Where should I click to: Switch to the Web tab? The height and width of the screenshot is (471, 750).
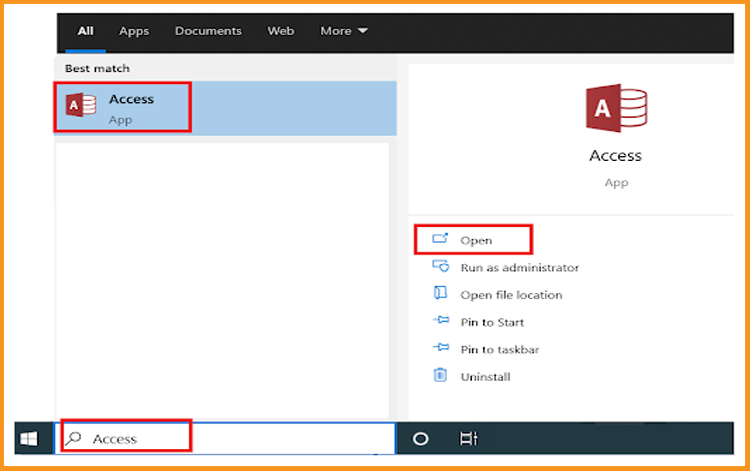click(281, 31)
